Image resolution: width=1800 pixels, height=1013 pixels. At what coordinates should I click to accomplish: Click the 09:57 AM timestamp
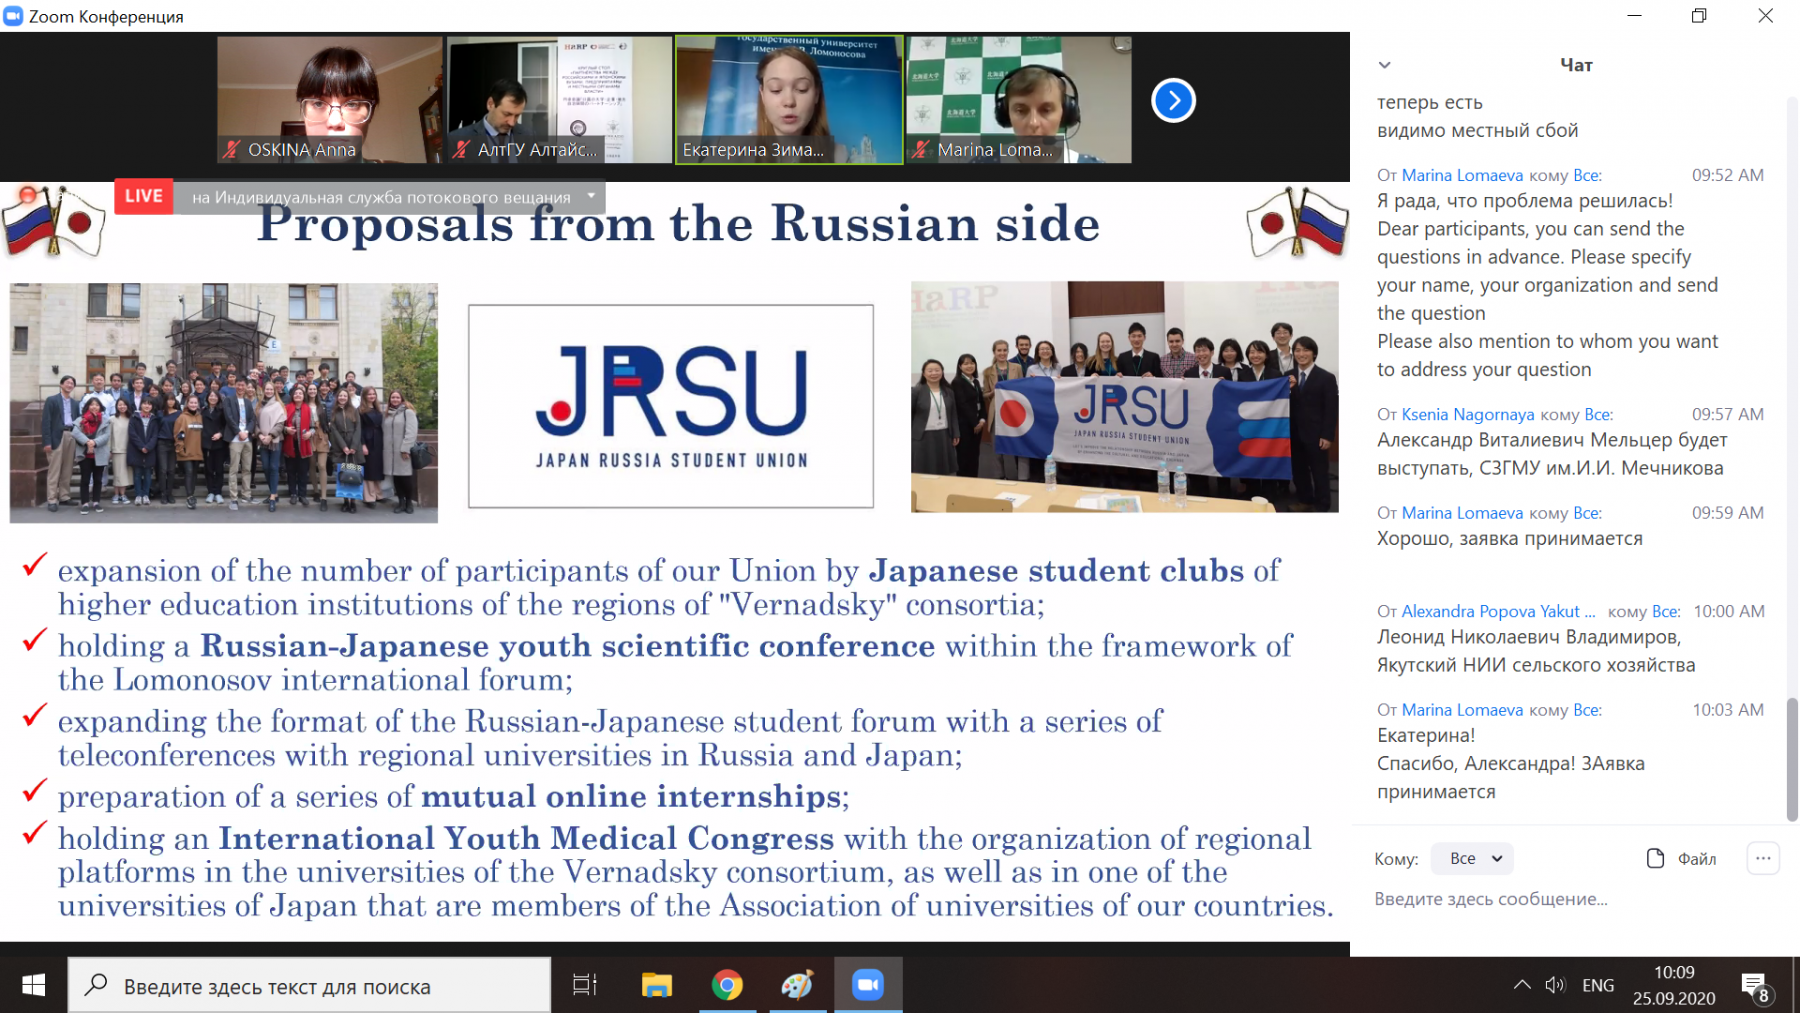coord(1728,414)
